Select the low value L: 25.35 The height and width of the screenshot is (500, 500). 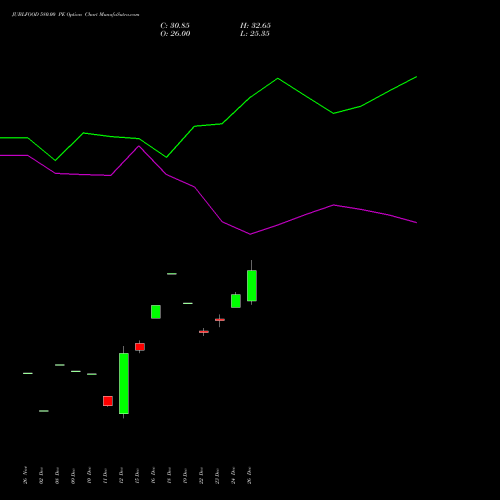(x=255, y=33)
